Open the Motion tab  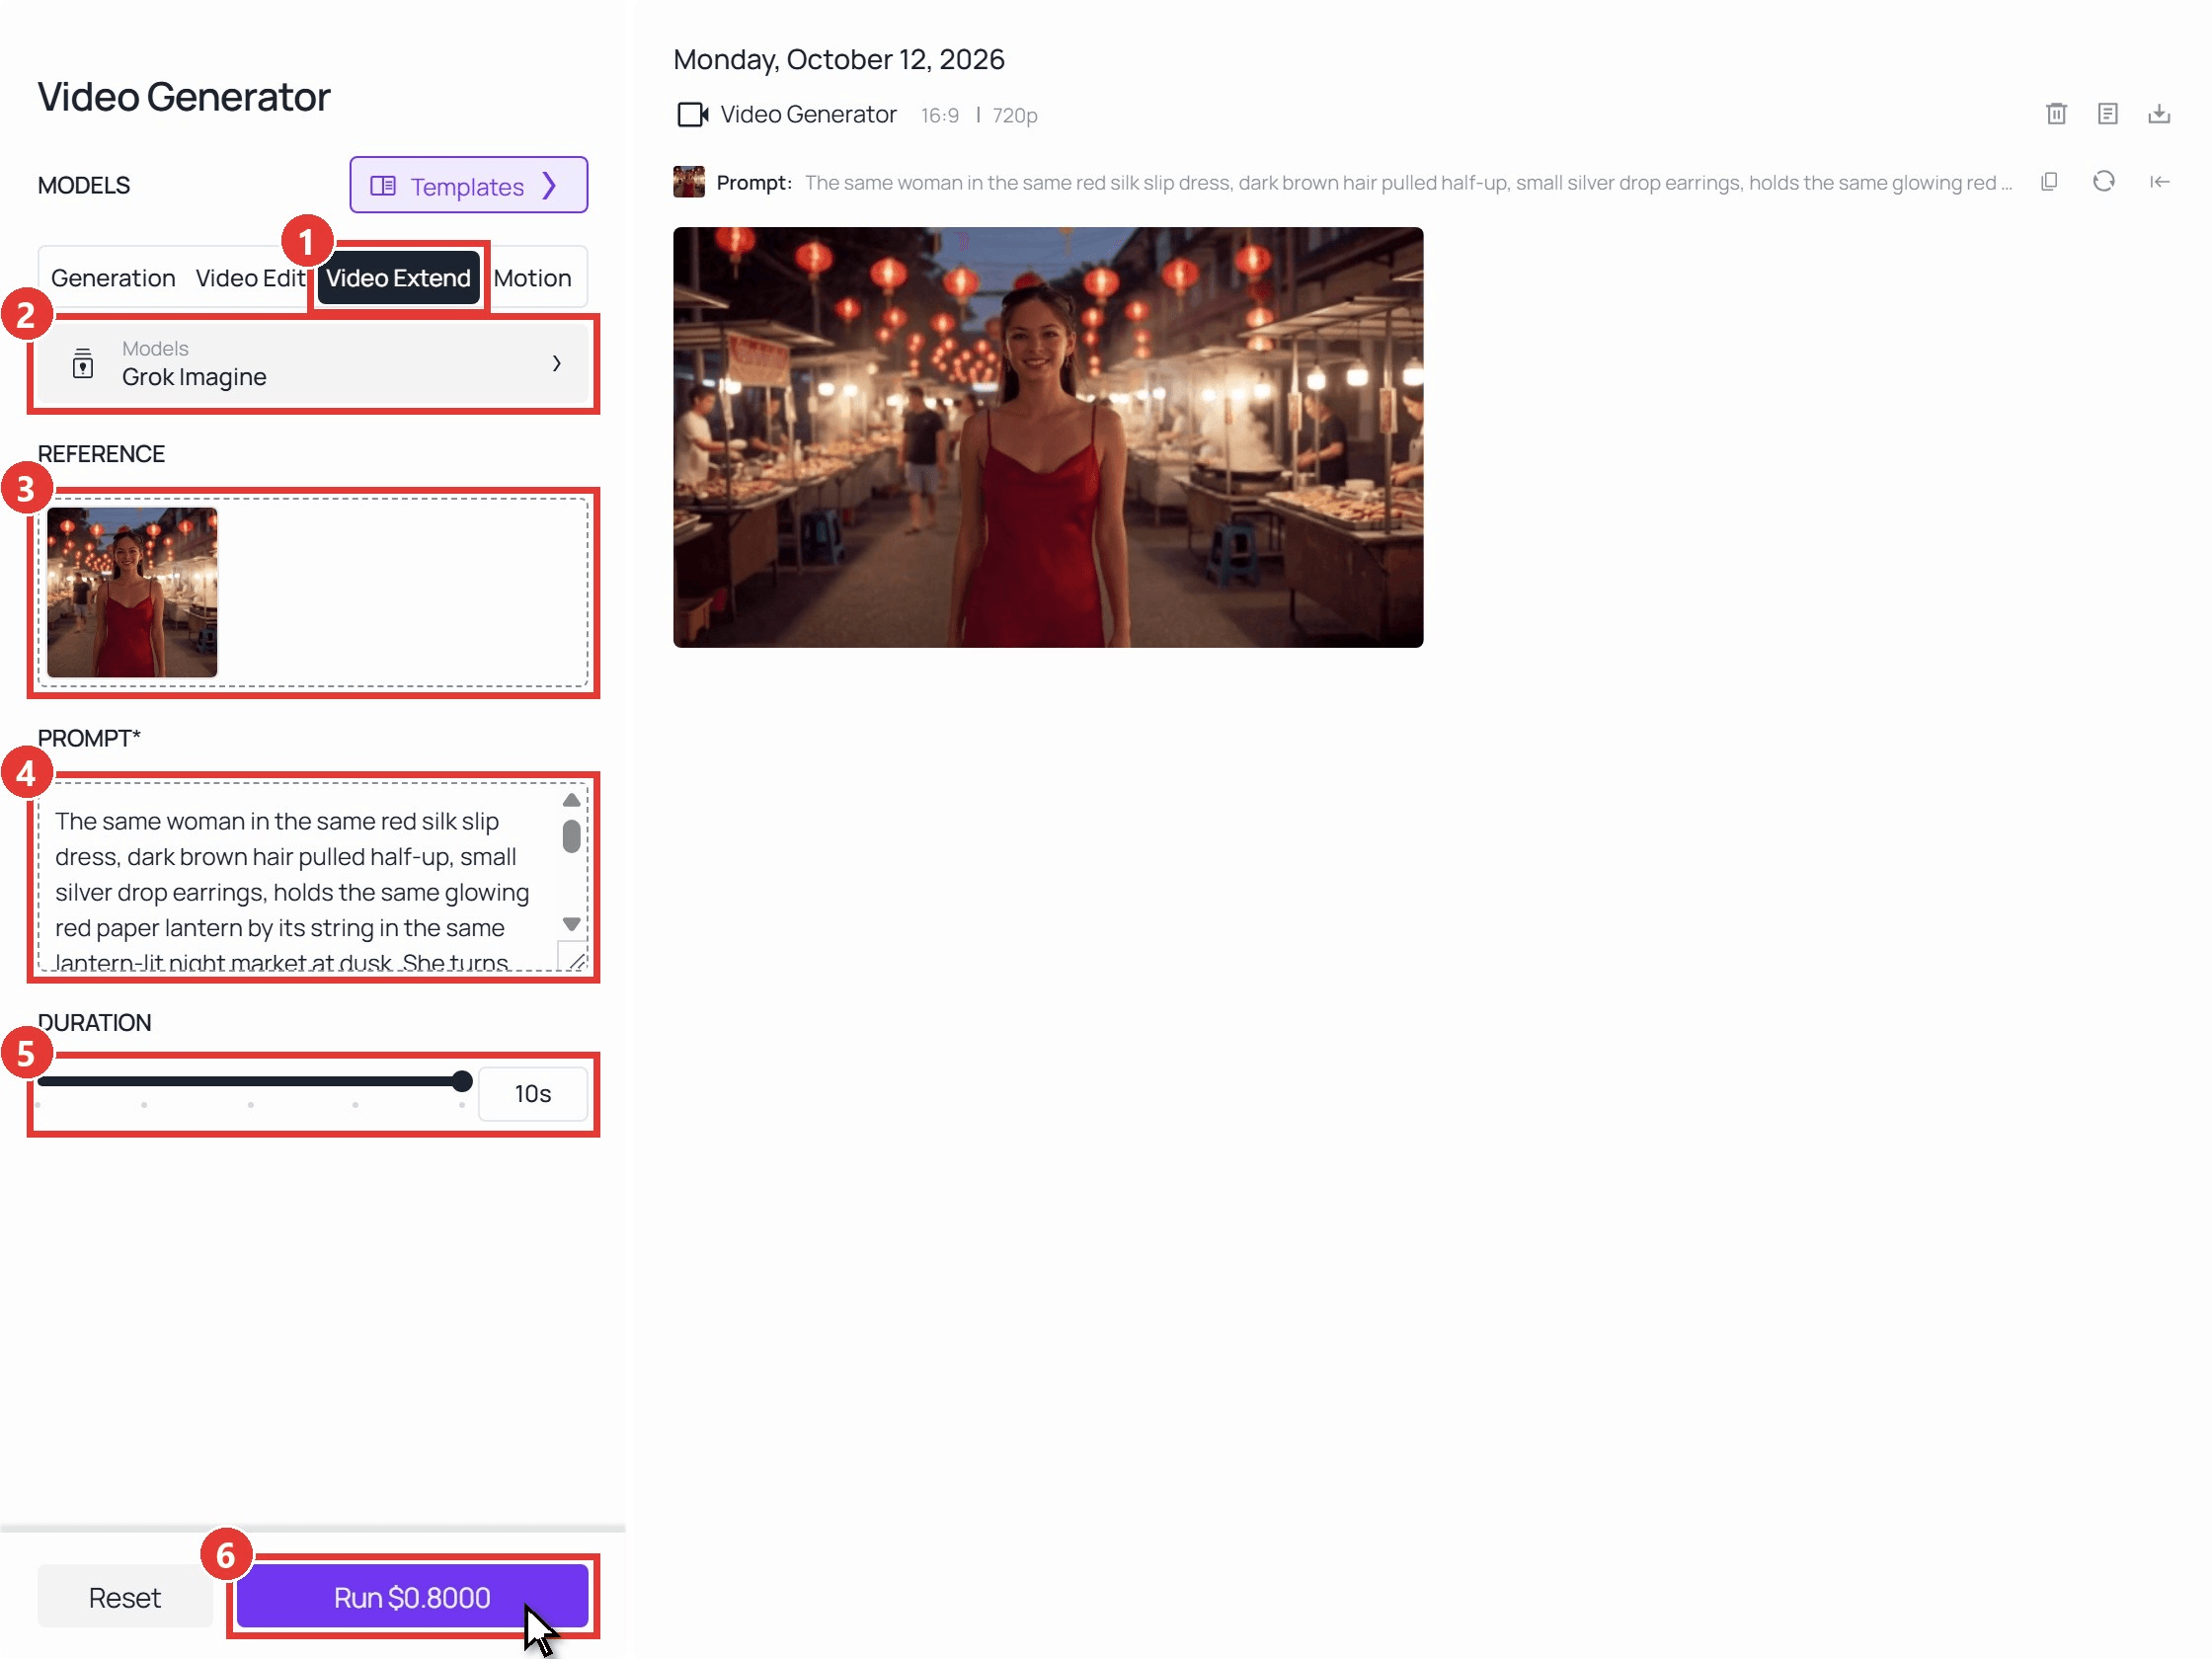[532, 278]
